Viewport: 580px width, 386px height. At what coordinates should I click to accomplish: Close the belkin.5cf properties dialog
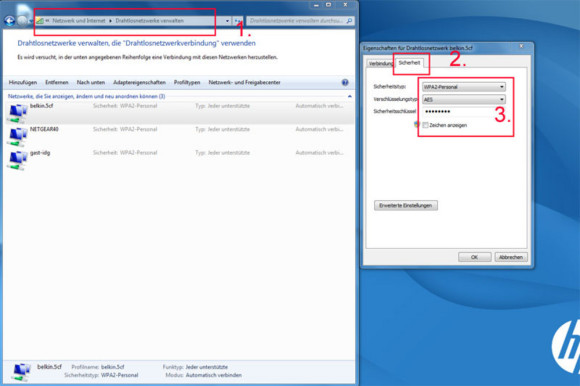[521, 46]
